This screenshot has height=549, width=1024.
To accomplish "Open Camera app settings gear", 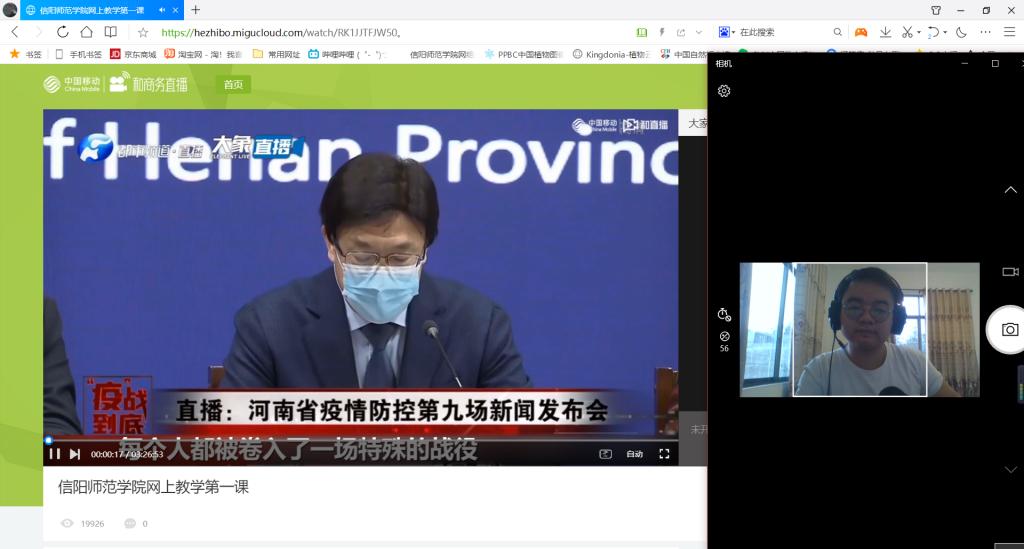I will tap(724, 91).
